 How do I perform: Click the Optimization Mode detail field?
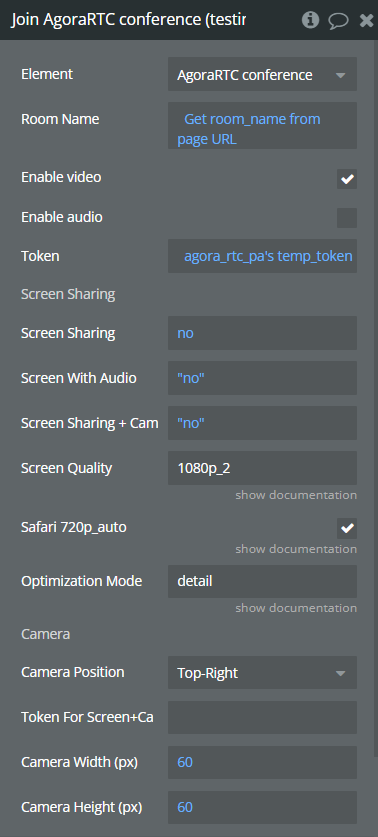tap(262, 581)
